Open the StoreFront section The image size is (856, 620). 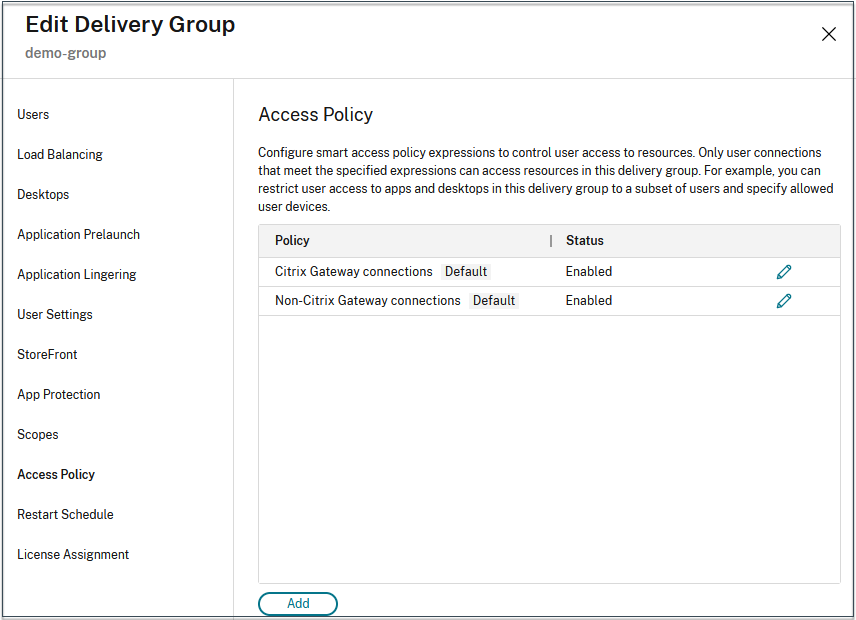pos(47,355)
